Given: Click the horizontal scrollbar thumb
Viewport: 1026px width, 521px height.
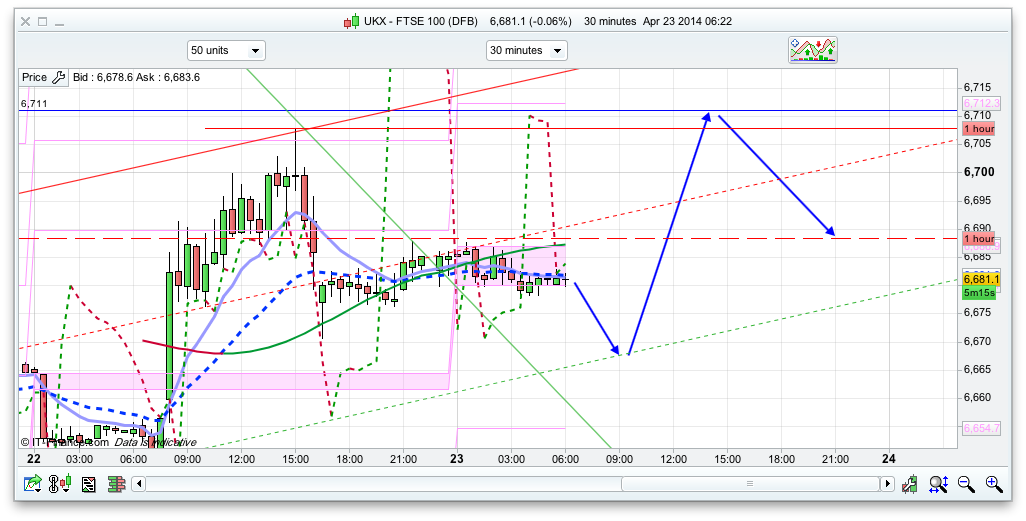Looking at the screenshot, I should [750, 484].
